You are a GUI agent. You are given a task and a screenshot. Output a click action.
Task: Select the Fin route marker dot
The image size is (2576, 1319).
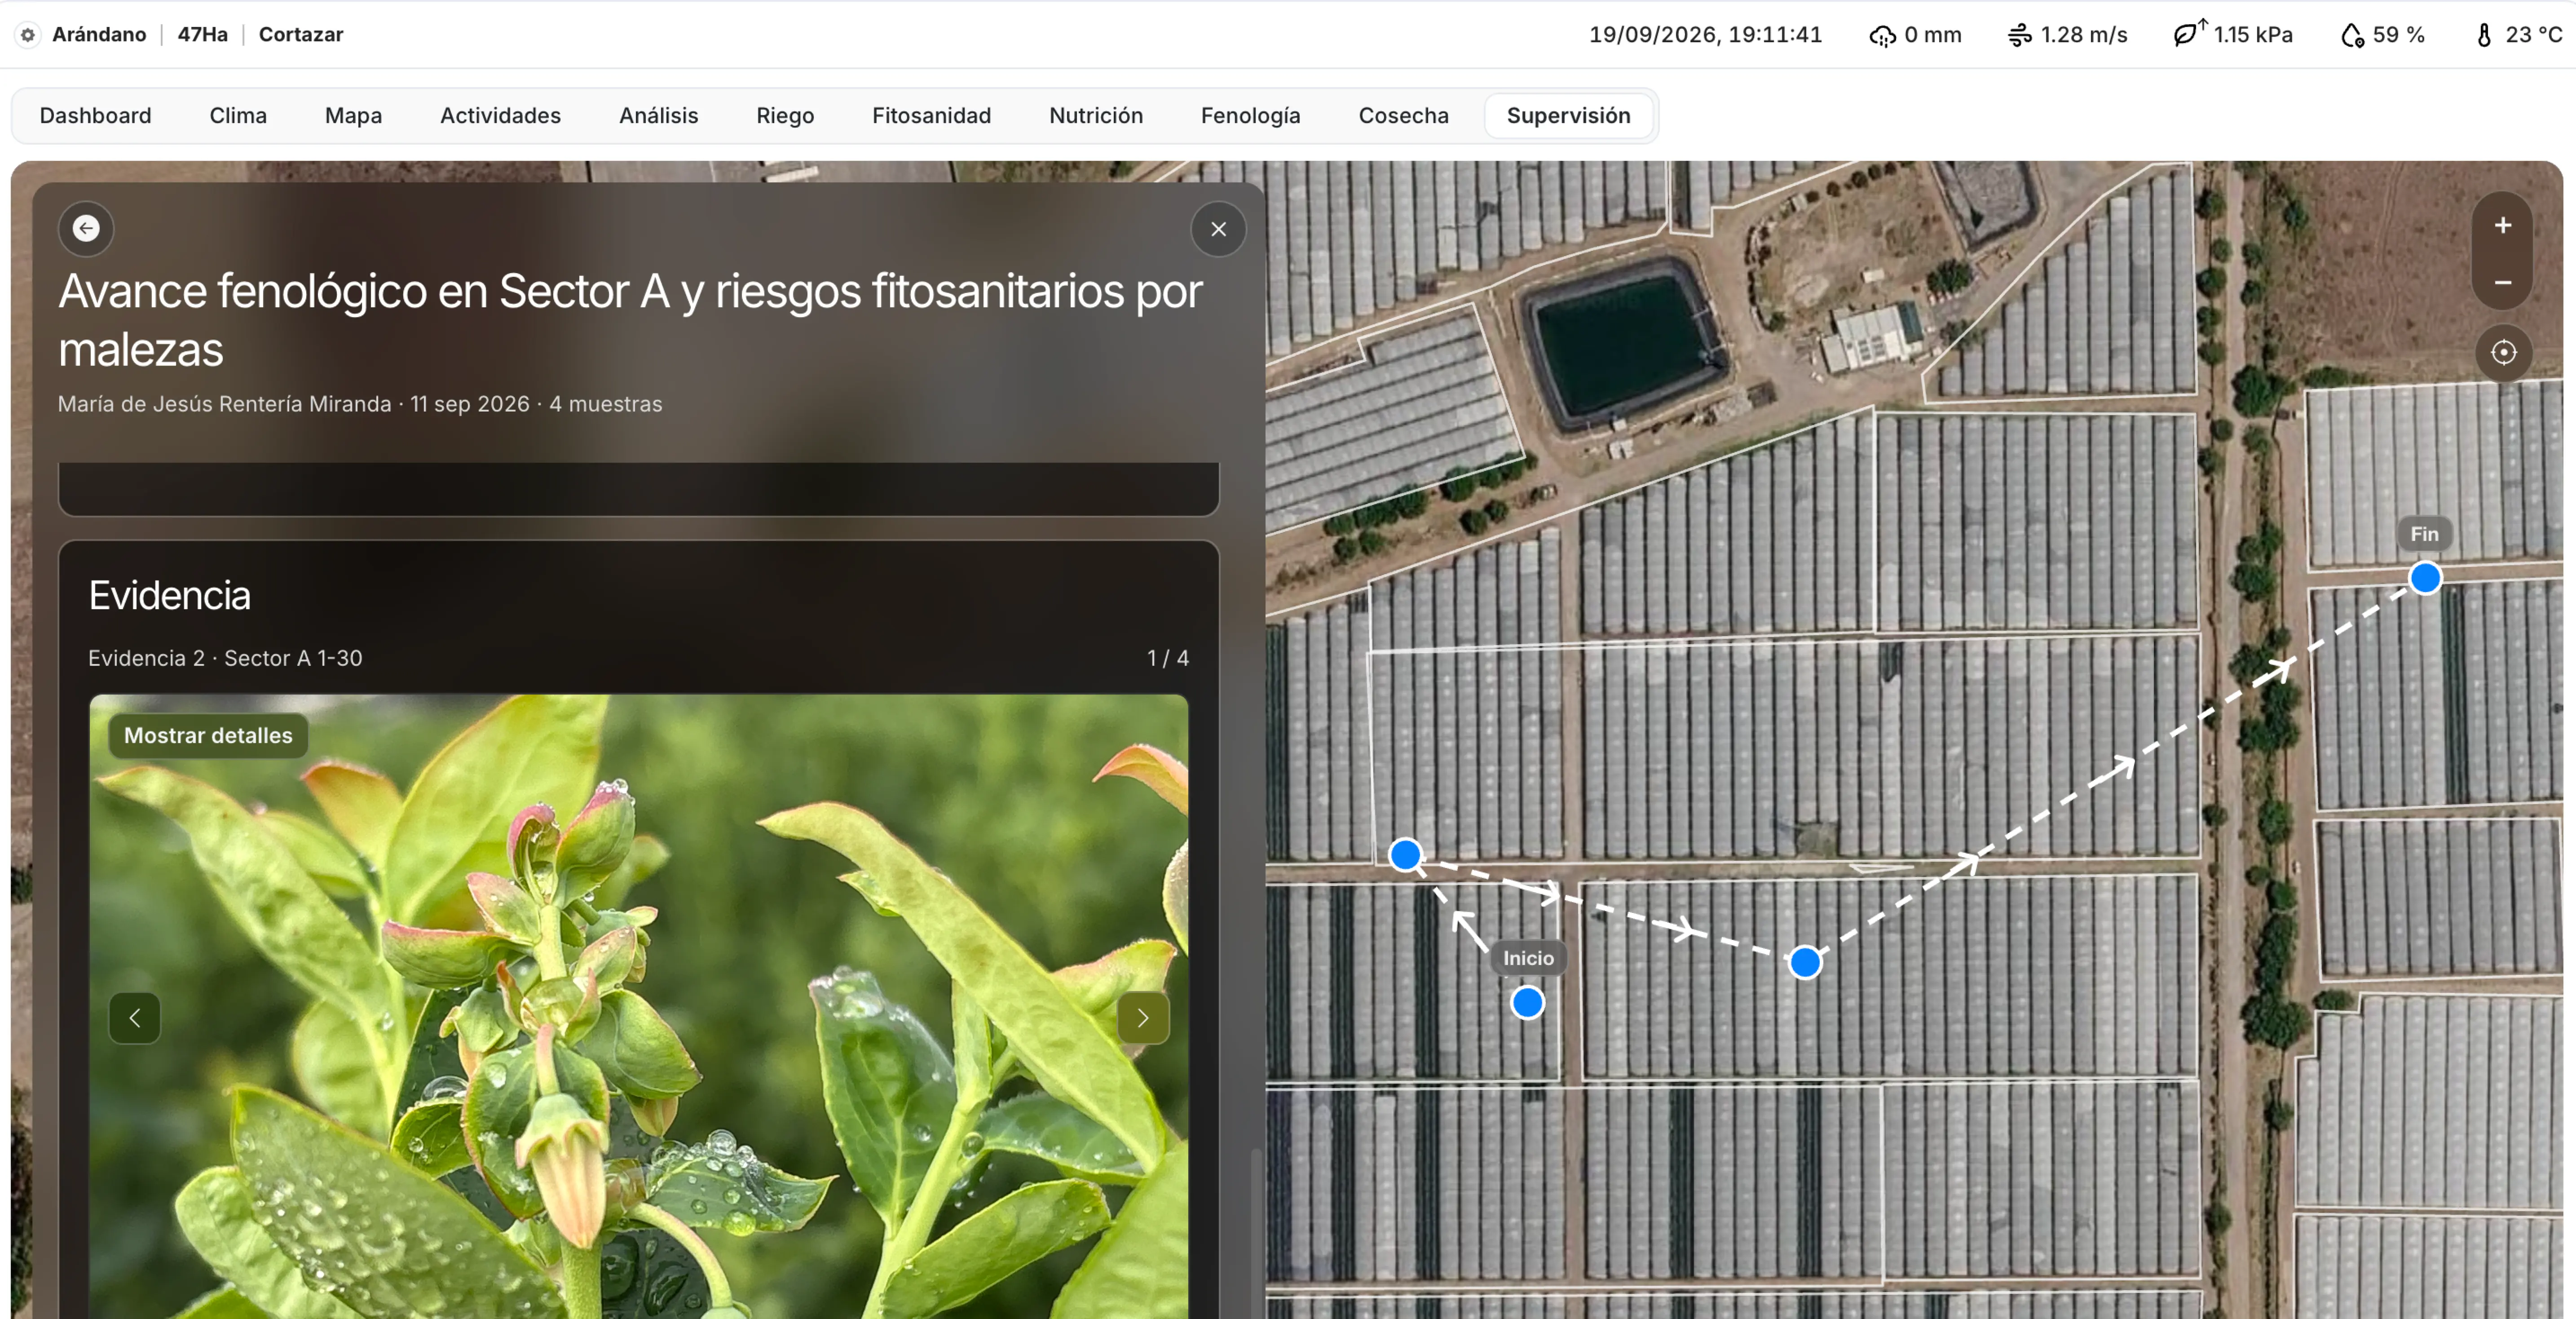pos(2425,578)
